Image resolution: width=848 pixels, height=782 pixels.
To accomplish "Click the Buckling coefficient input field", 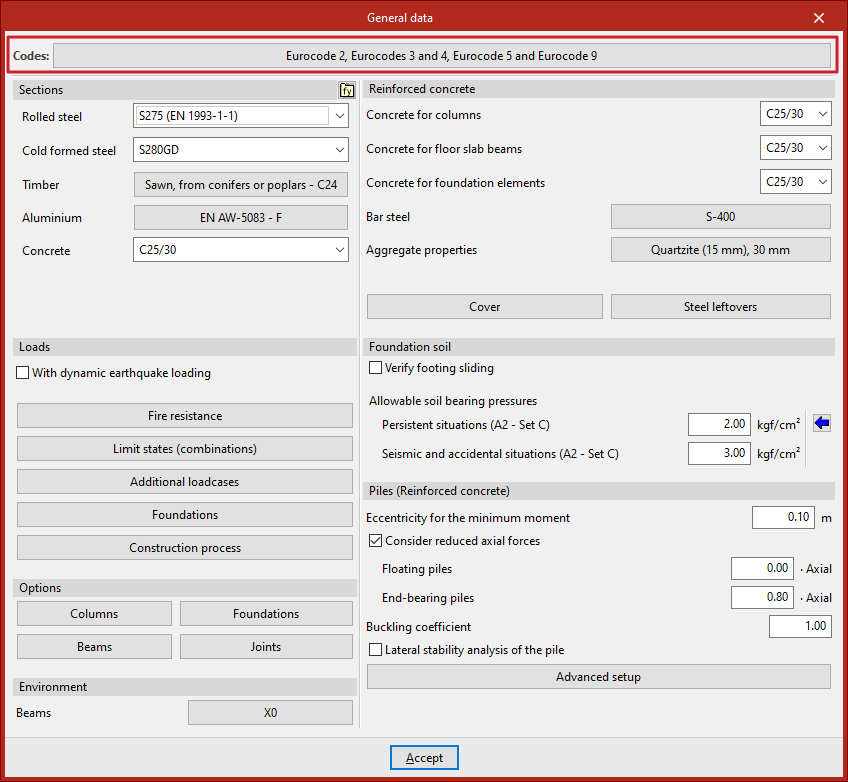I will click(x=799, y=627).
